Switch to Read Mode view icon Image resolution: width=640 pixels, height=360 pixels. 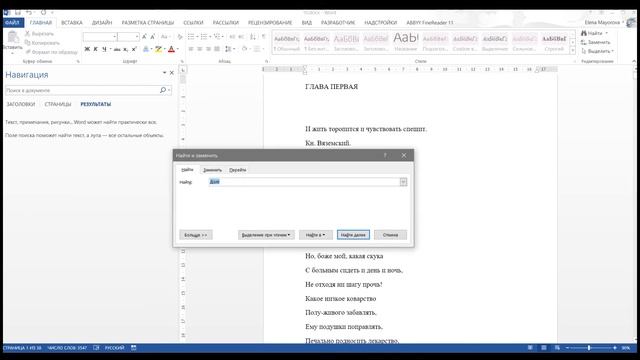click(530, 348)
